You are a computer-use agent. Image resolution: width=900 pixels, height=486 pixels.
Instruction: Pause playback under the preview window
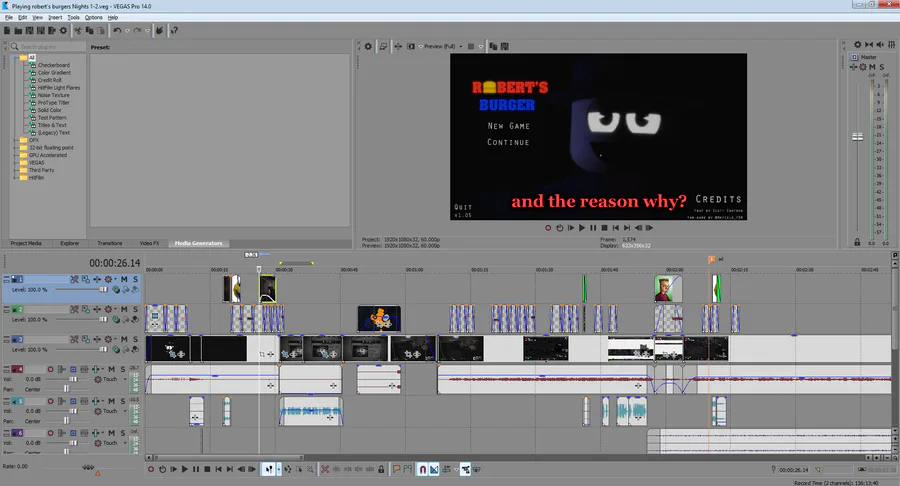tap(593, 228)
